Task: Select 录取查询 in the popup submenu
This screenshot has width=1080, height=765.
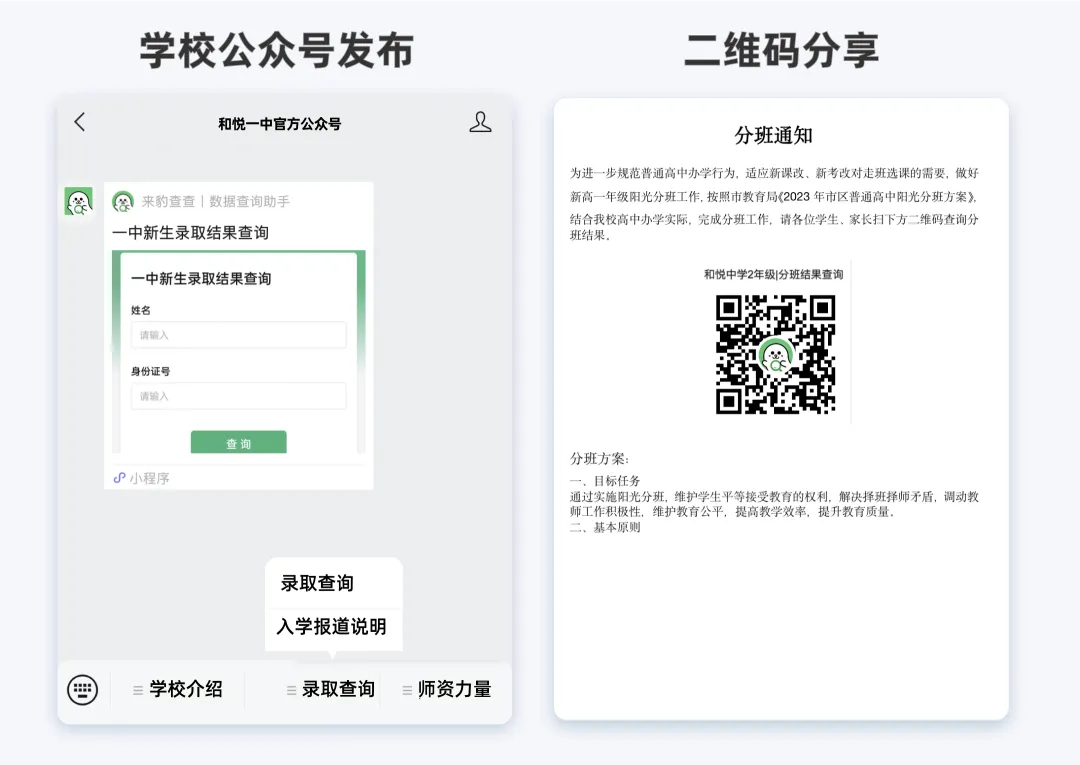Action: click(x=318, y=583)
